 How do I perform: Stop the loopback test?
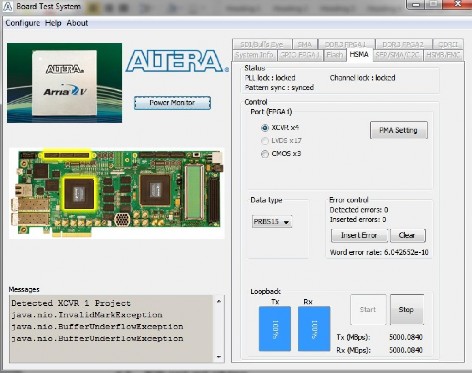point(407,309)
